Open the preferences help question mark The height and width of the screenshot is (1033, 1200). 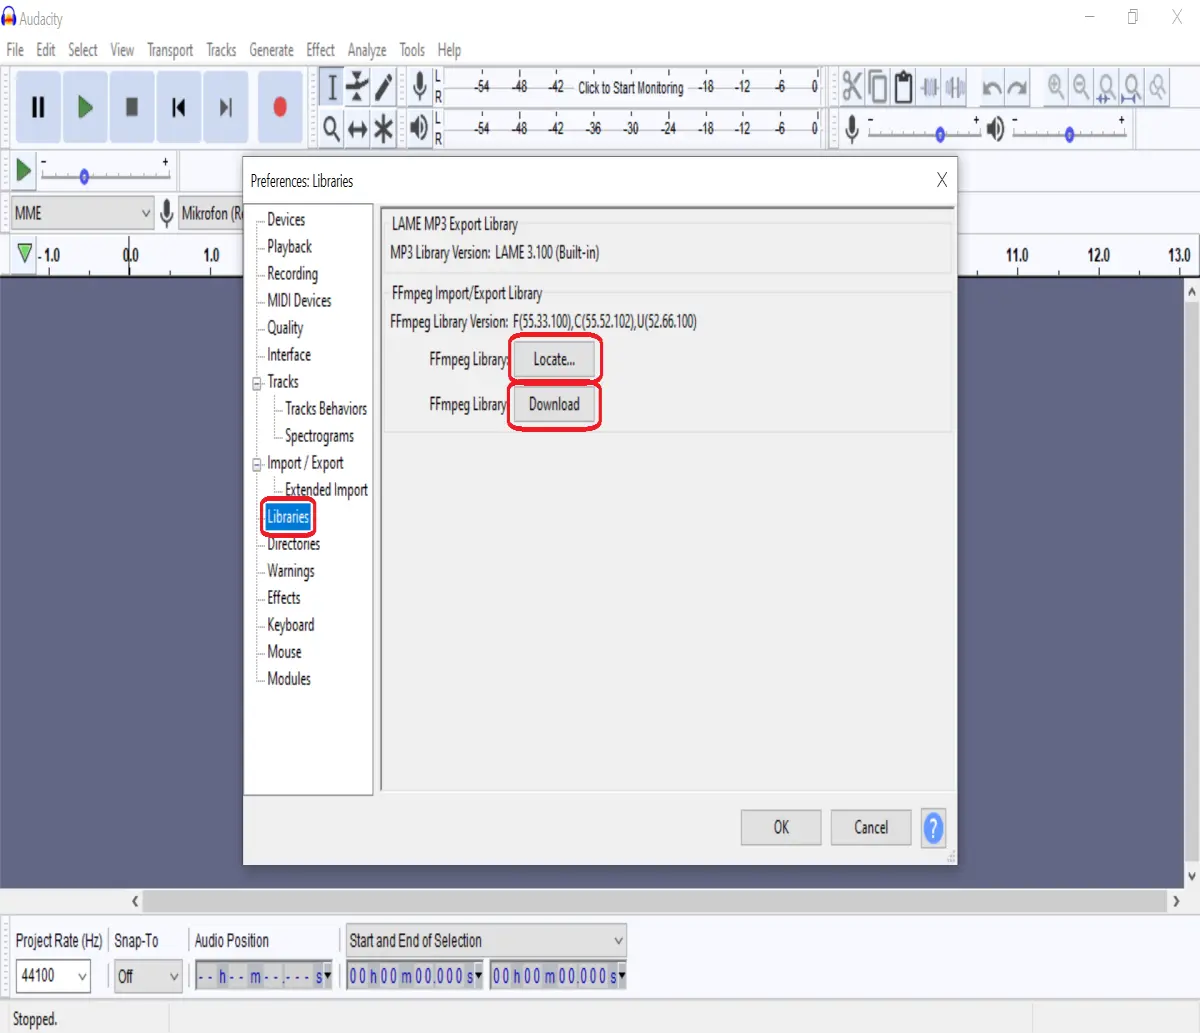933,827
